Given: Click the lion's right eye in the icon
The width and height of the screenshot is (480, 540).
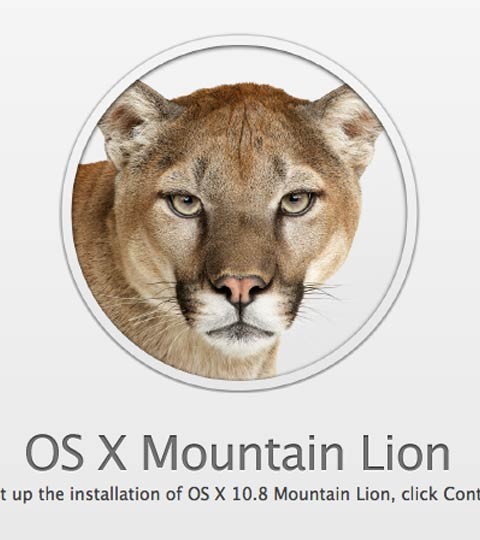Looking at the screenshot, I should pyautogui.click(x=297, y=203).
